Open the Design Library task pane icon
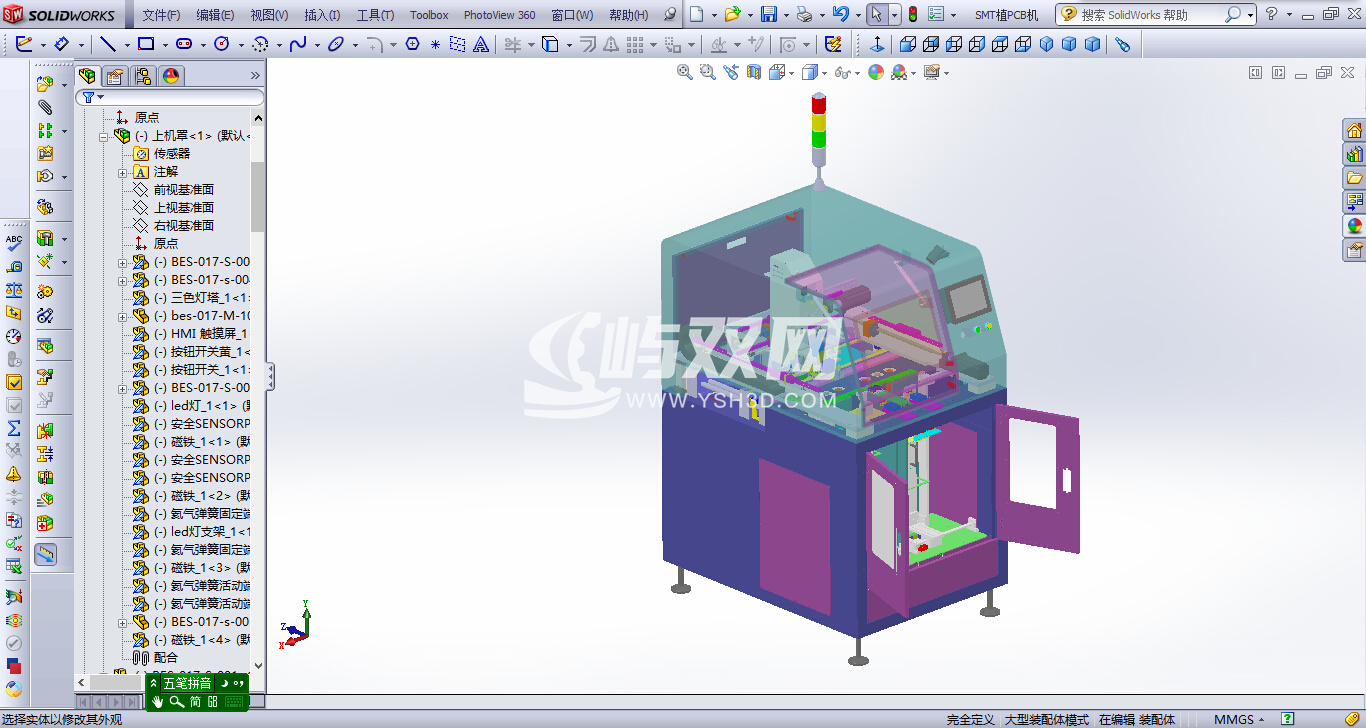The width and height of the screenshot is (1366, 728). (1354, 155)
